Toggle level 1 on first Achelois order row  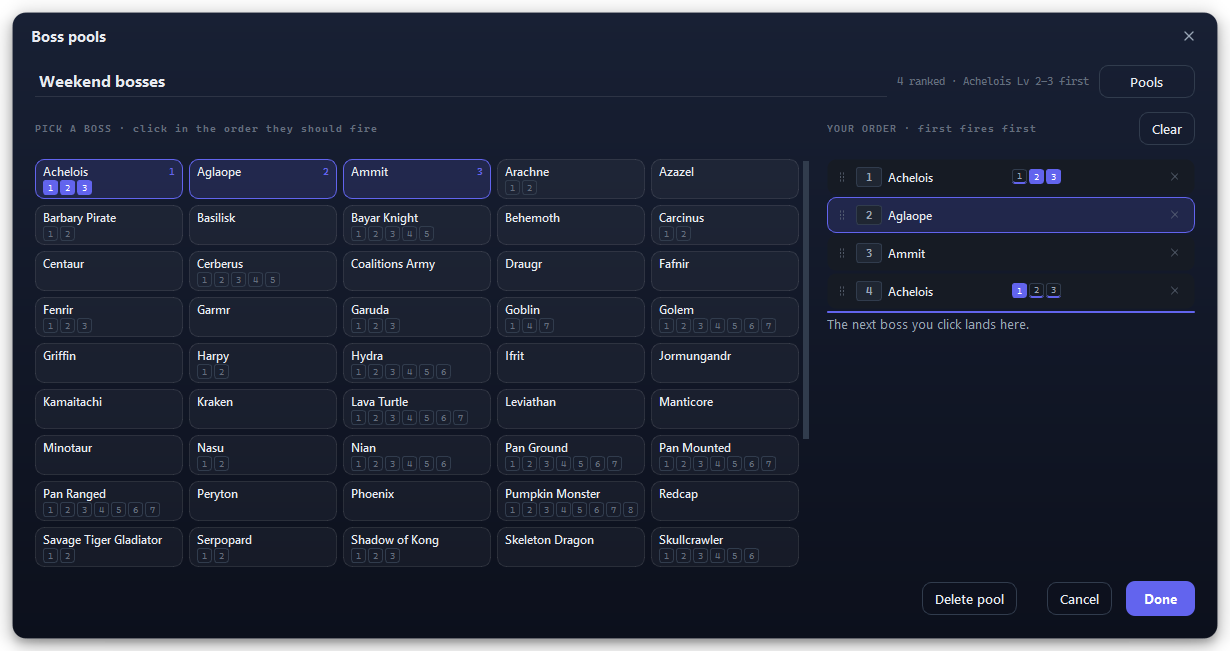pos(1019,177)
